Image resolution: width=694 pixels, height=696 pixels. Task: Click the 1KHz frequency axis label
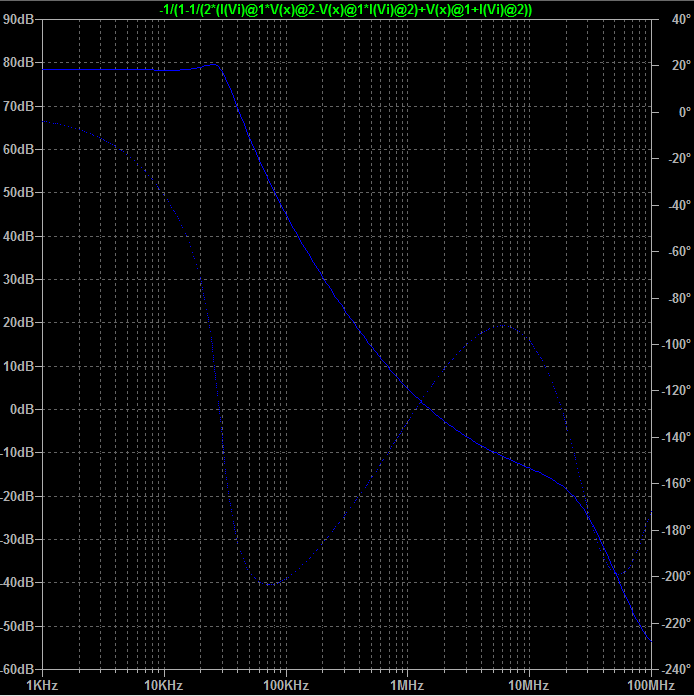click(x=42, y=685)
